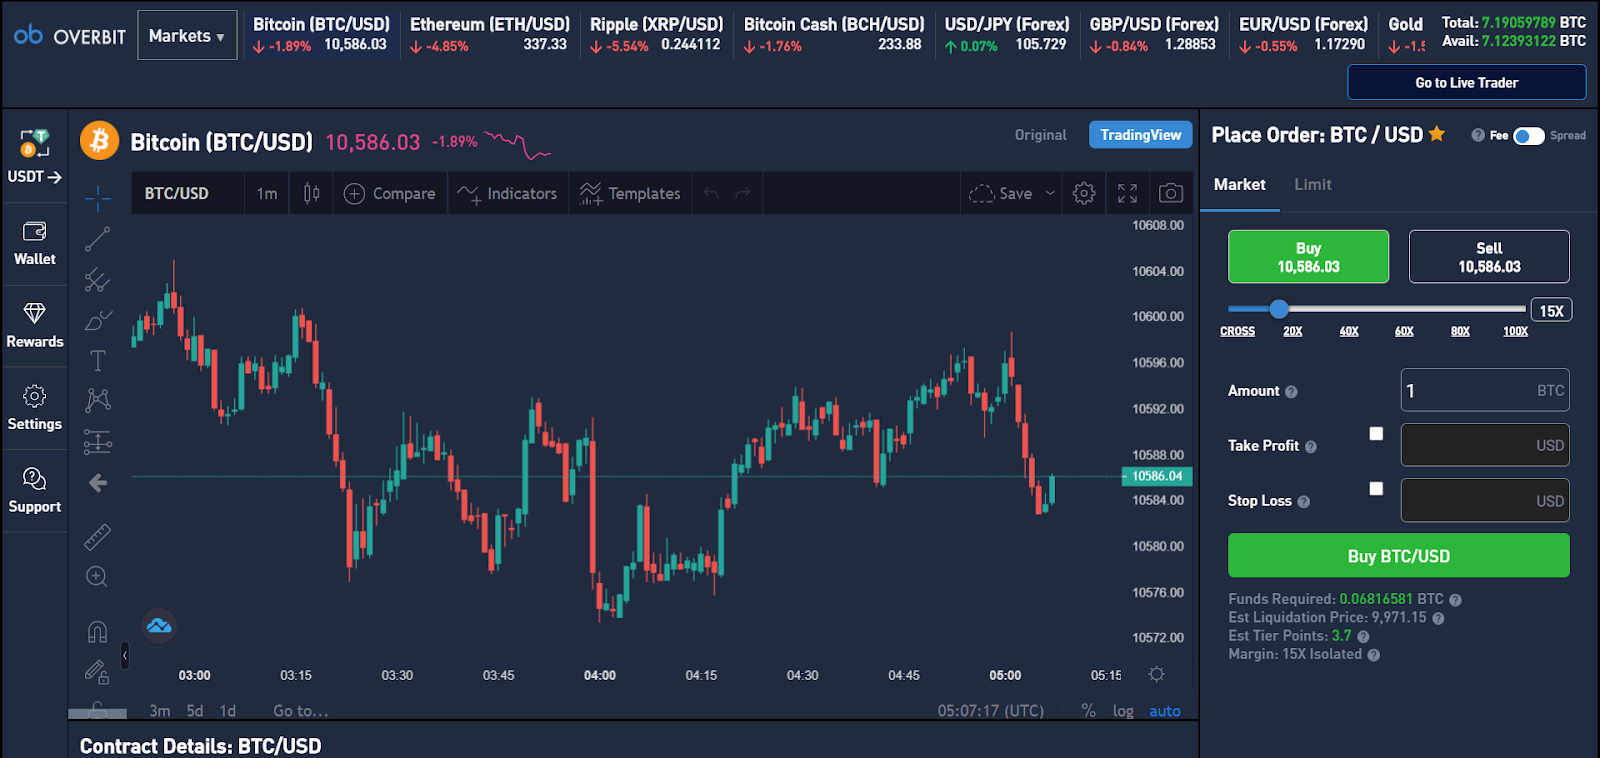
Task: Select the pattern drawing tool
Action: tap(97, 401)
